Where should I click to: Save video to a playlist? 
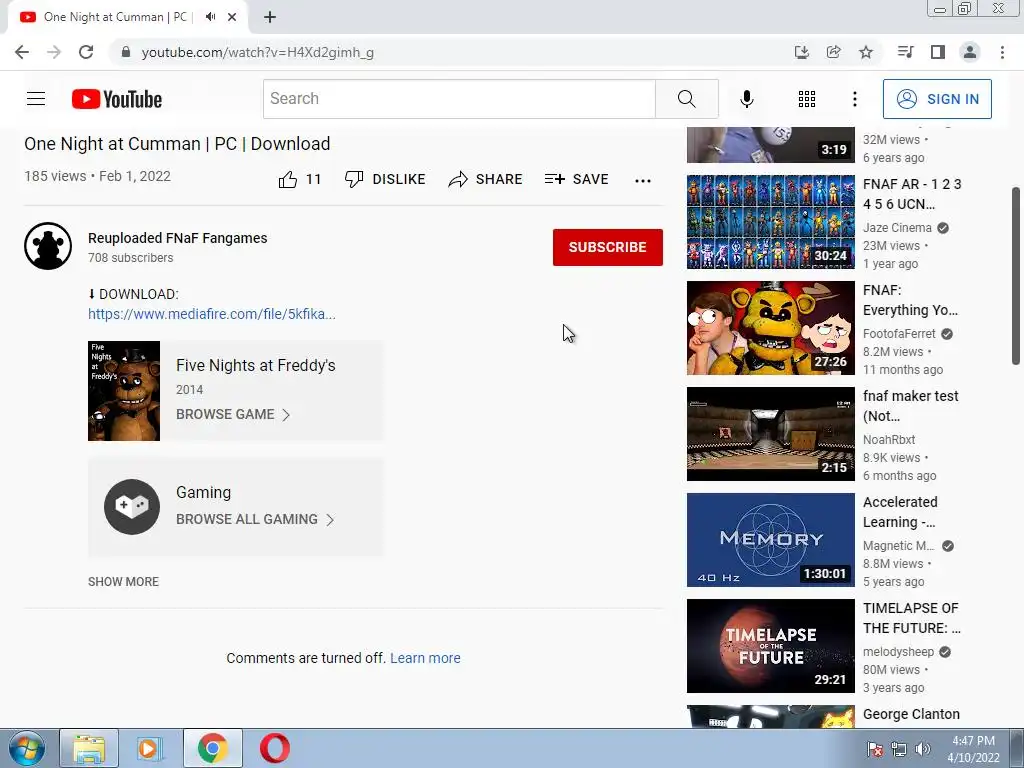click(x=576, y=179)
